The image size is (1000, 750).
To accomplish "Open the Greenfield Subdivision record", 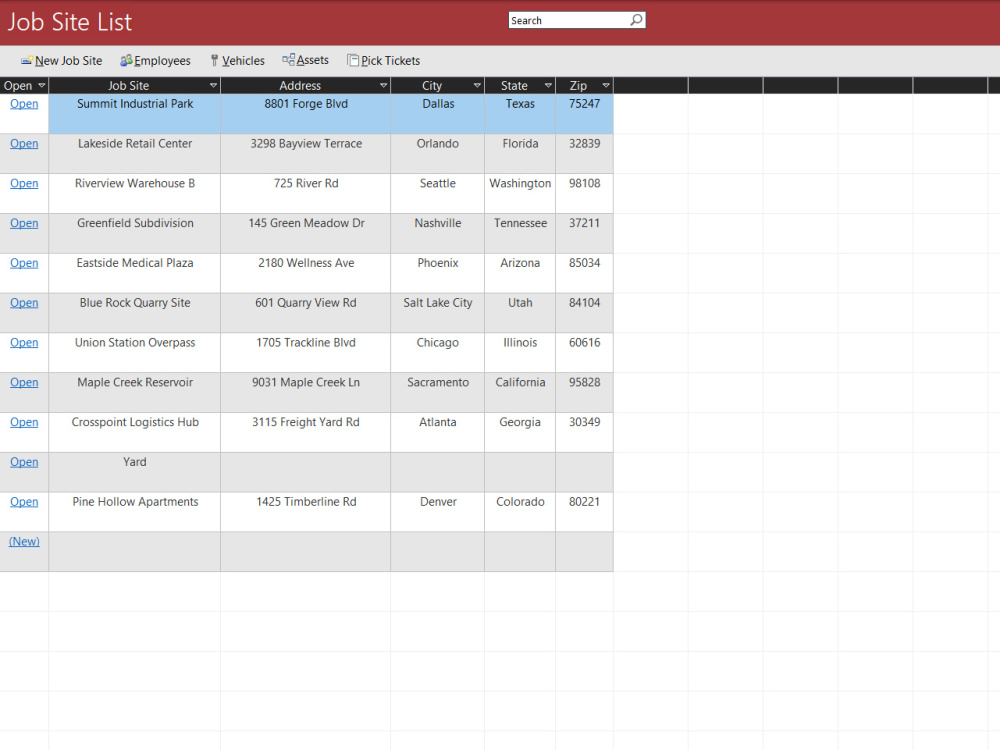I will (24, 223).
